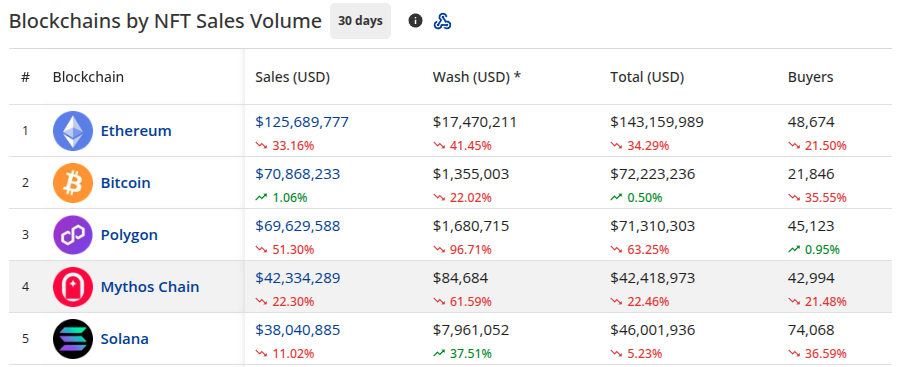Click Solana wash value $7,961,052

click(471, 330)
